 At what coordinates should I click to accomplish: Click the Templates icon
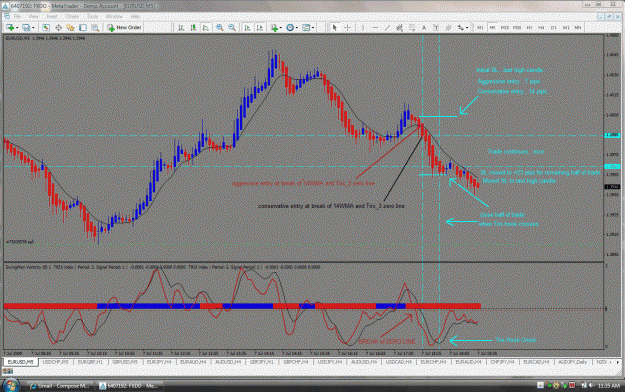point(306,28)
